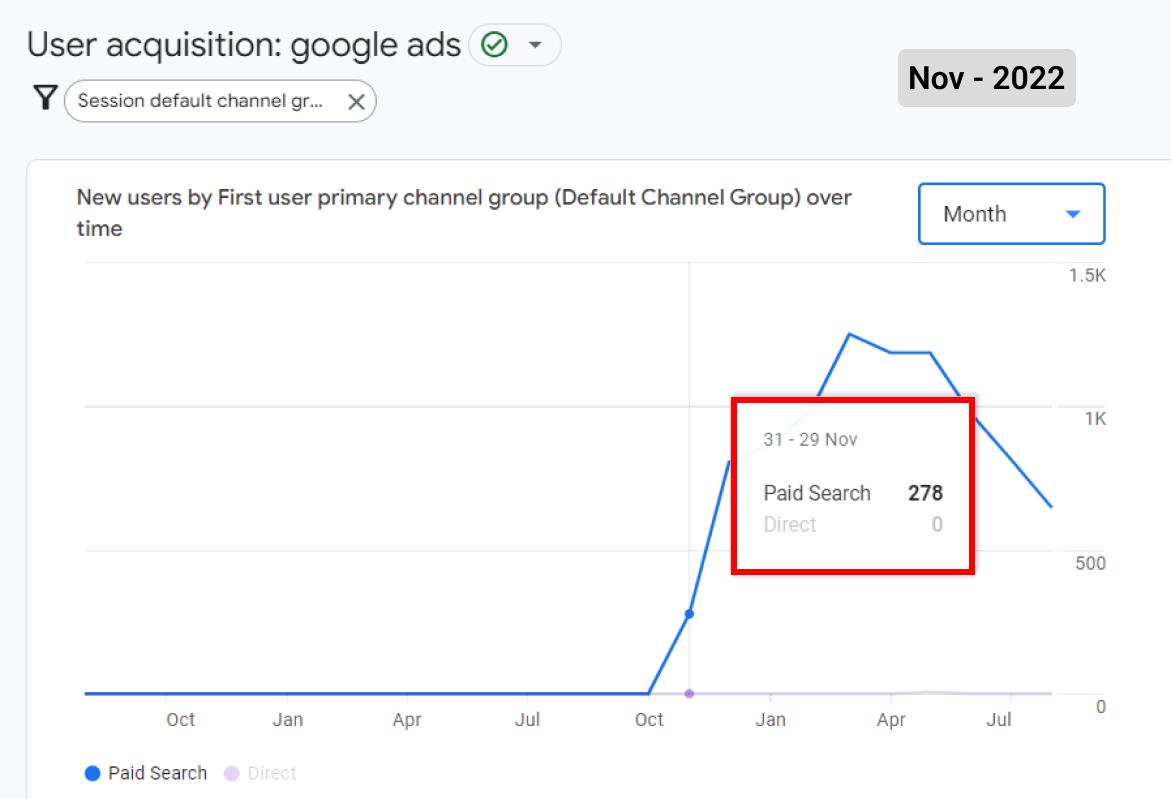This screenshot has height=799, width=1171.
Task: Click the 31 - 29 Nov tooltip date
Action: 810,439
